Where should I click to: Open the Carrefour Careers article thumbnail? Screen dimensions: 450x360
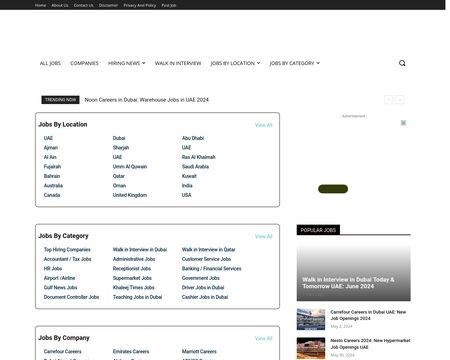coord(311,319)
